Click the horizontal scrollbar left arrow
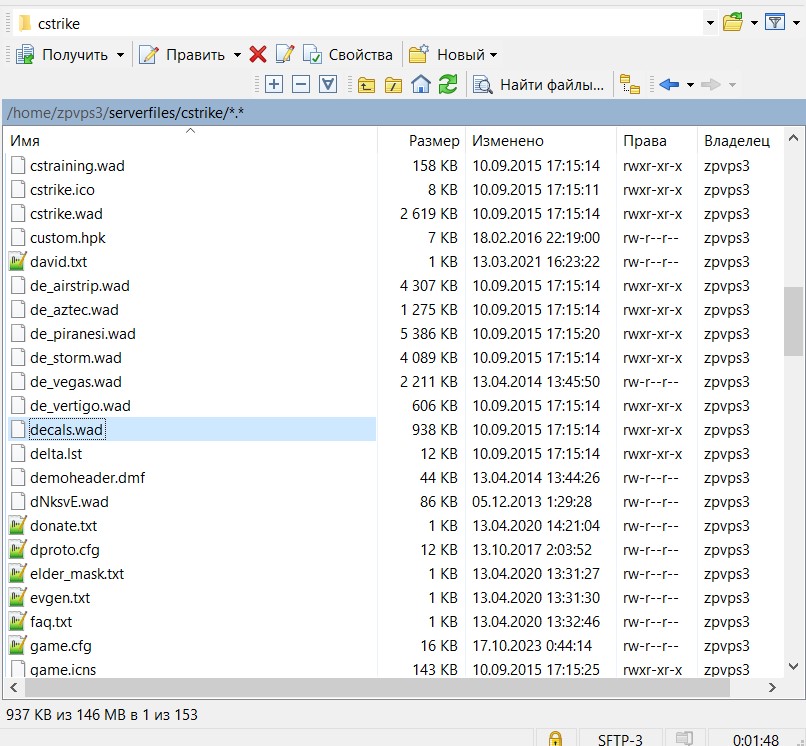This screenshot has width=806, height=746. click(14, 687)
